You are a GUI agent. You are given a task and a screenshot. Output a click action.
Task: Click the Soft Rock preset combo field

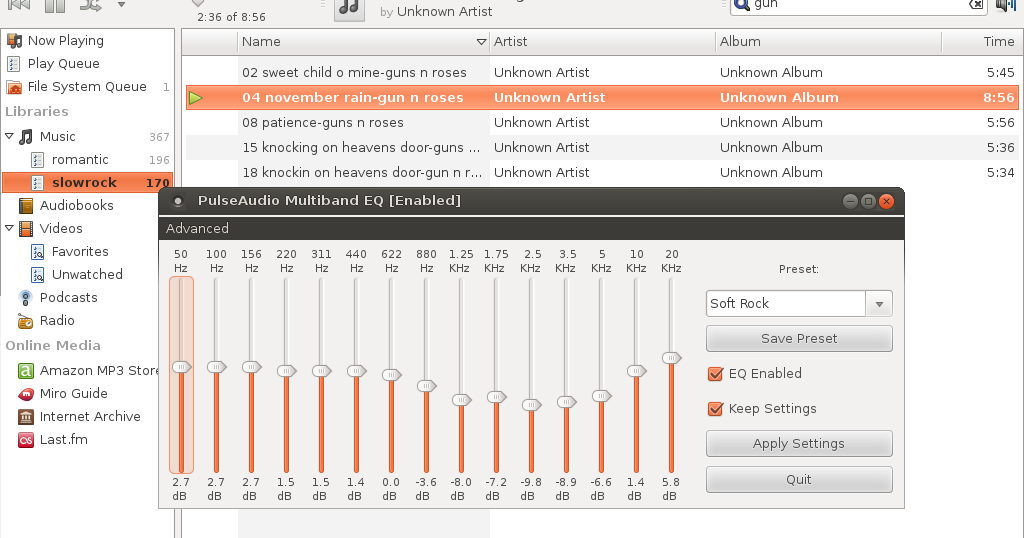(x=786, y=304)
